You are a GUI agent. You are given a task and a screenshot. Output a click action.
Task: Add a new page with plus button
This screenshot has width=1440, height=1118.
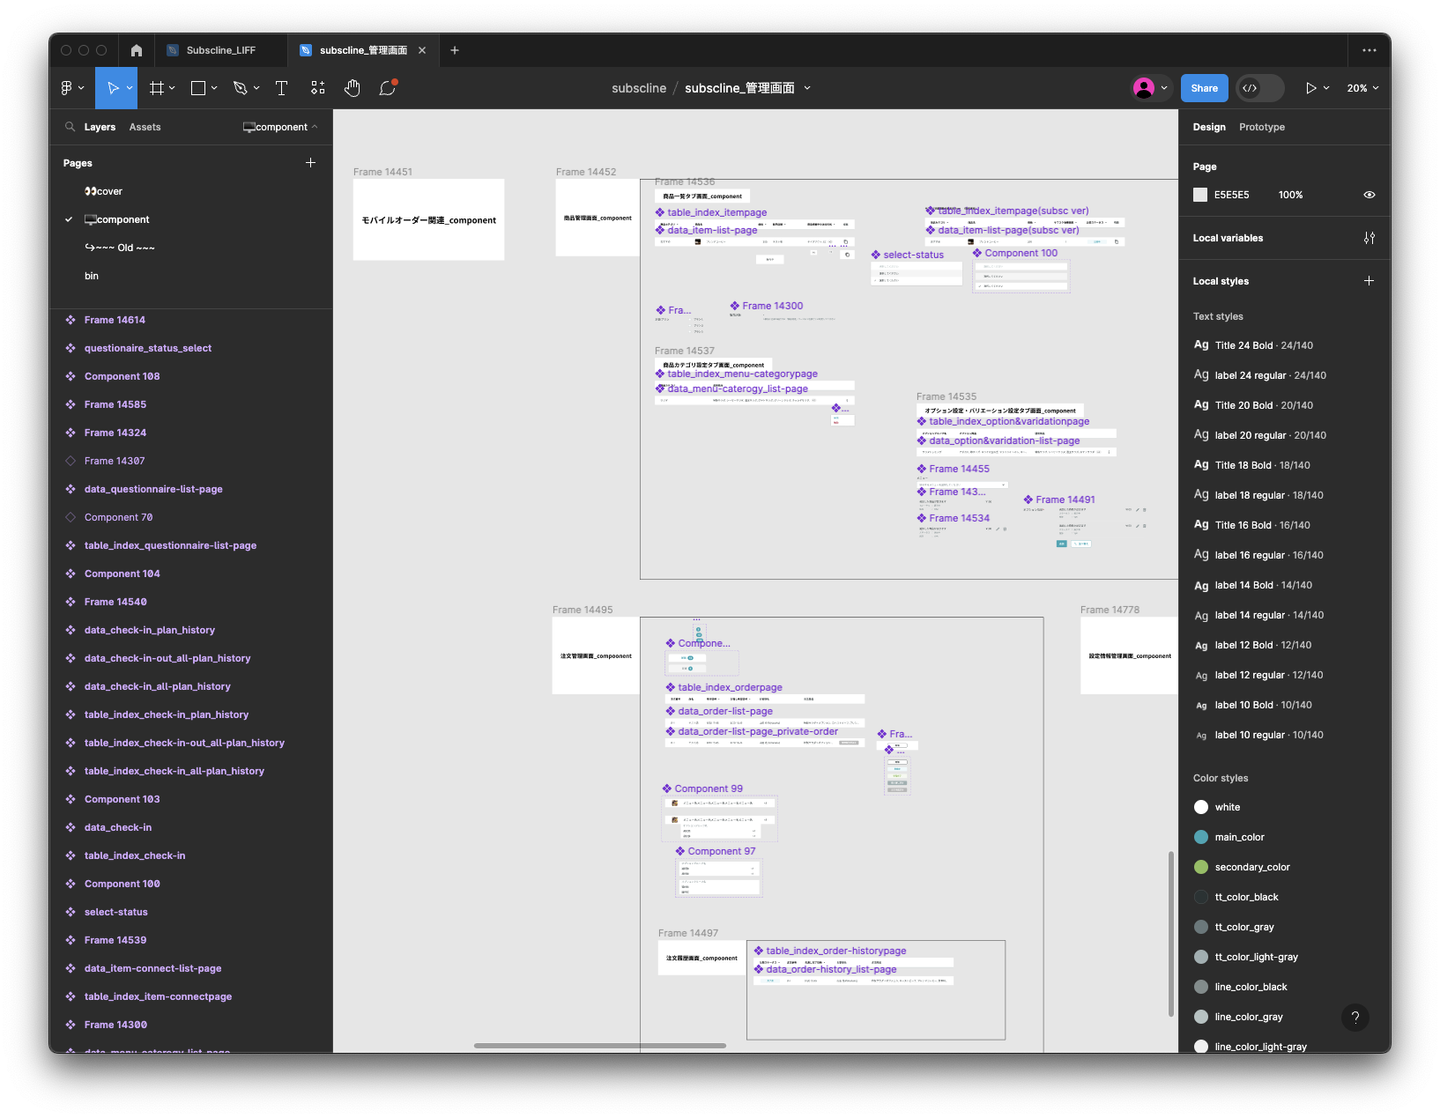(310, 163)
